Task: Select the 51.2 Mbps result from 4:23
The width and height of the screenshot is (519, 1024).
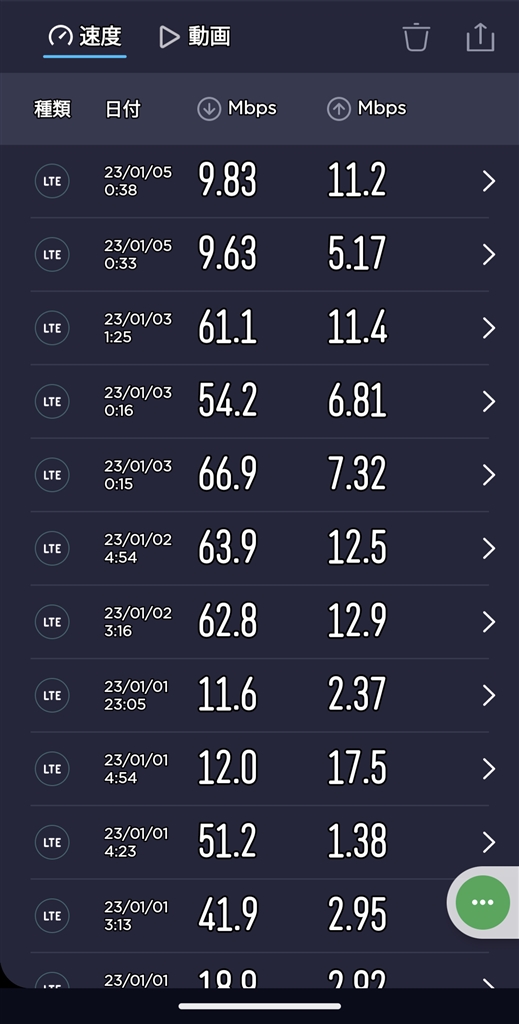Action: [259, 842]
